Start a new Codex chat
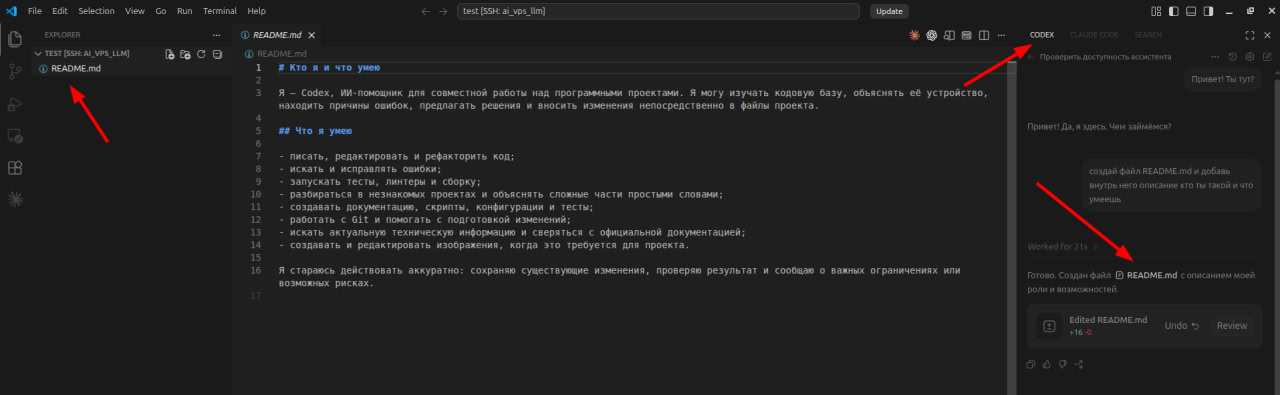 click(1266, 57)
